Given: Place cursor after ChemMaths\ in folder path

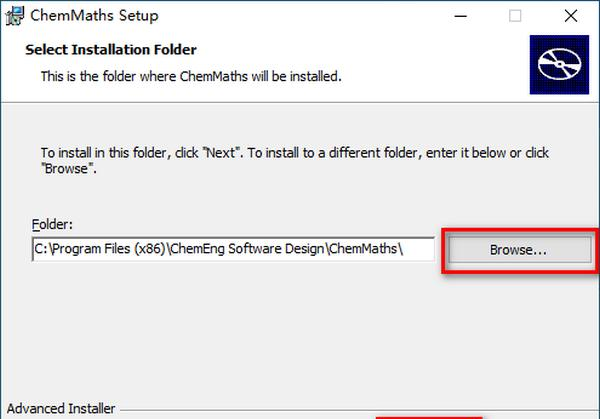Looking at the screenshot, I should [x=404, y=249].
